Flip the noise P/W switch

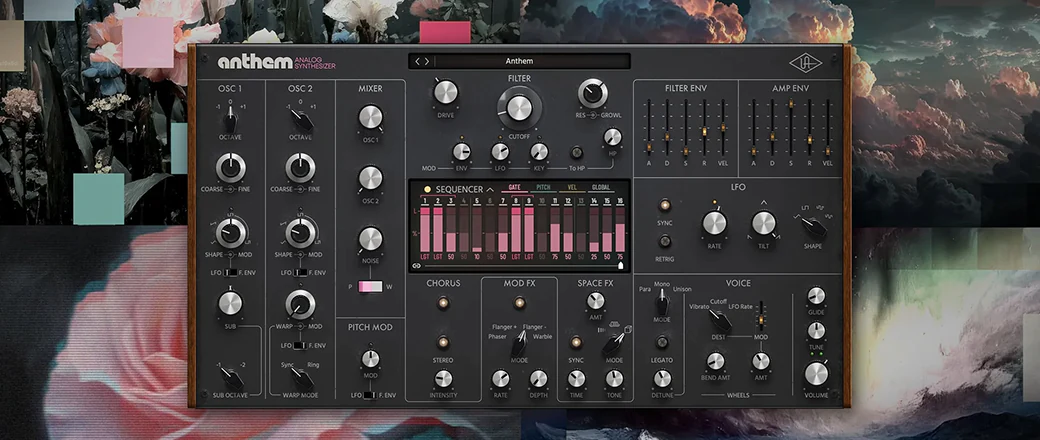coord(370,287)
